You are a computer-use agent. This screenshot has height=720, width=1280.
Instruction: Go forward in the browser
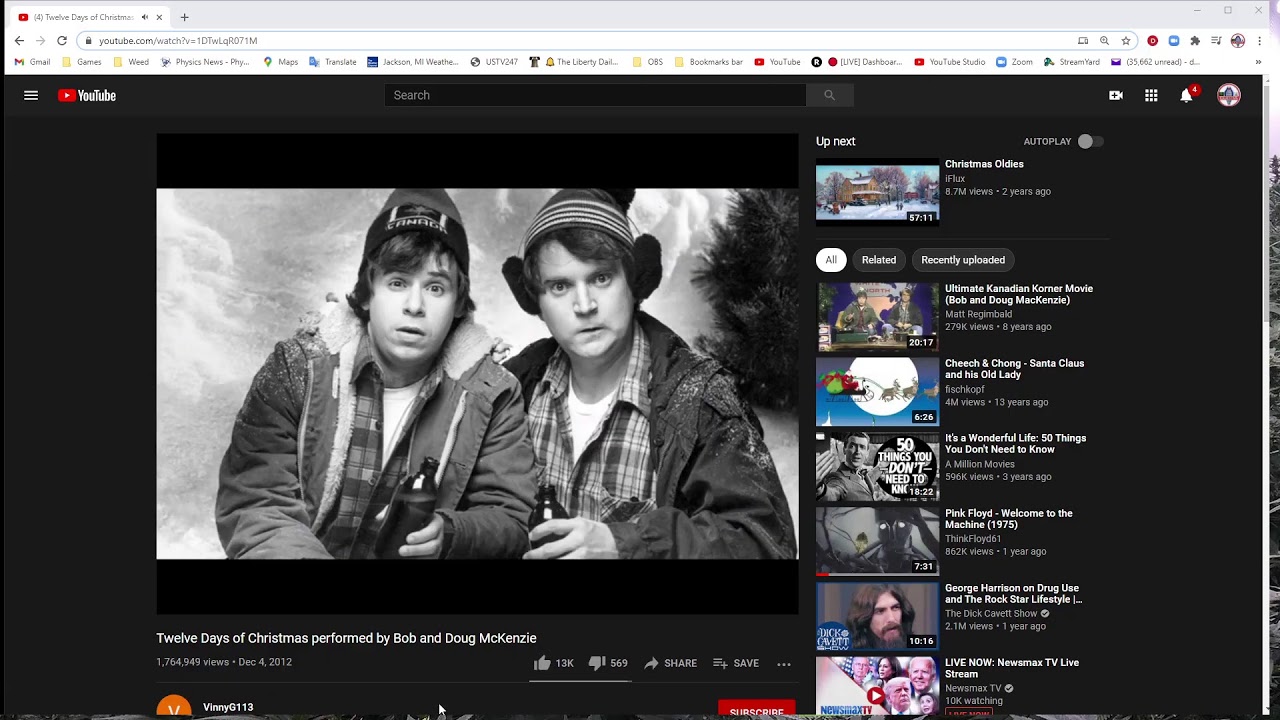click(40, 41)
